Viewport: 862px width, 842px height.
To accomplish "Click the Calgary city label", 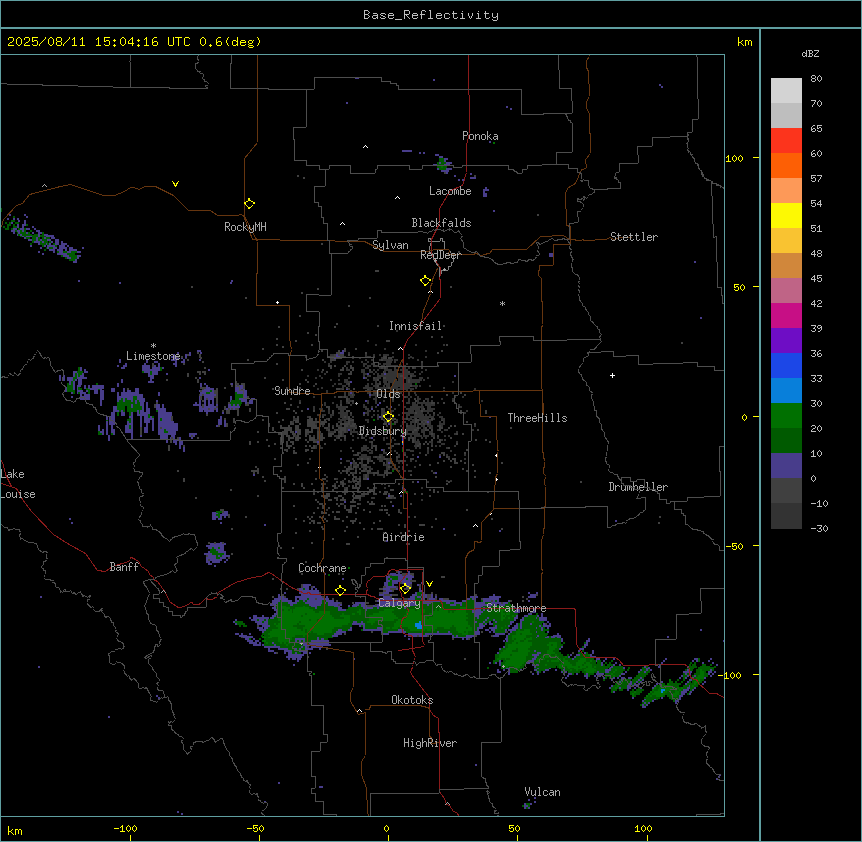I will pos(399,603).
